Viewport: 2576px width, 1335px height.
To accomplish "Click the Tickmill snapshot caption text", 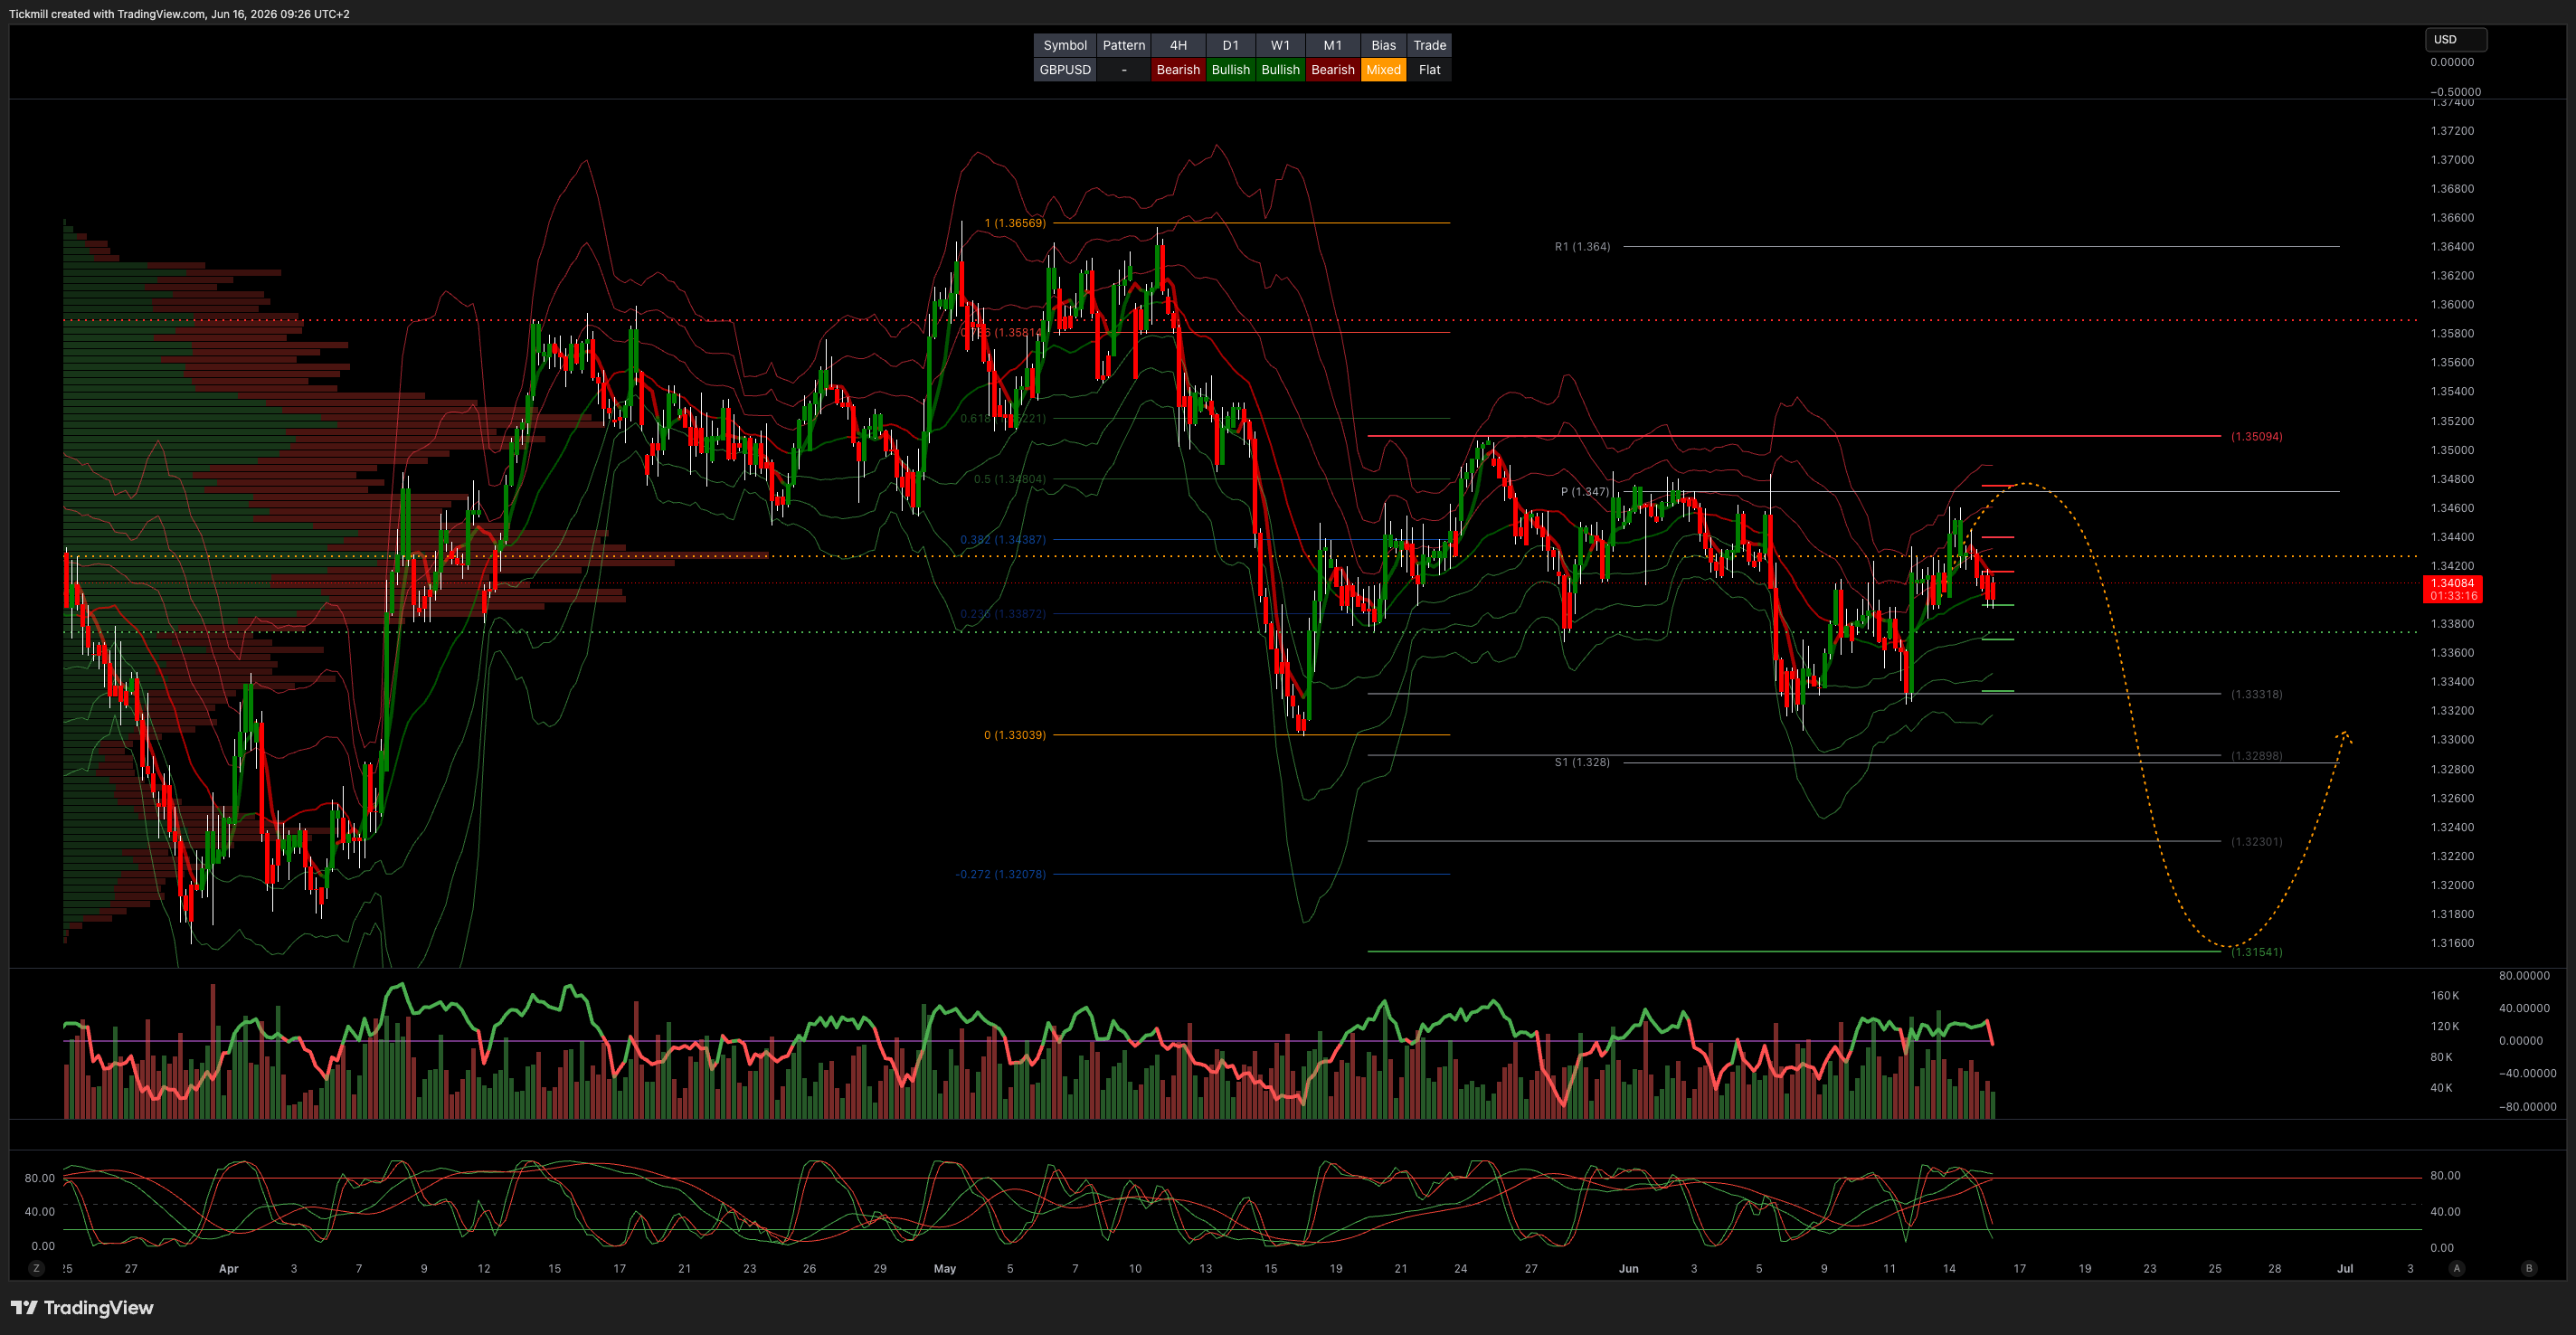I will click(x=179, y=14).
